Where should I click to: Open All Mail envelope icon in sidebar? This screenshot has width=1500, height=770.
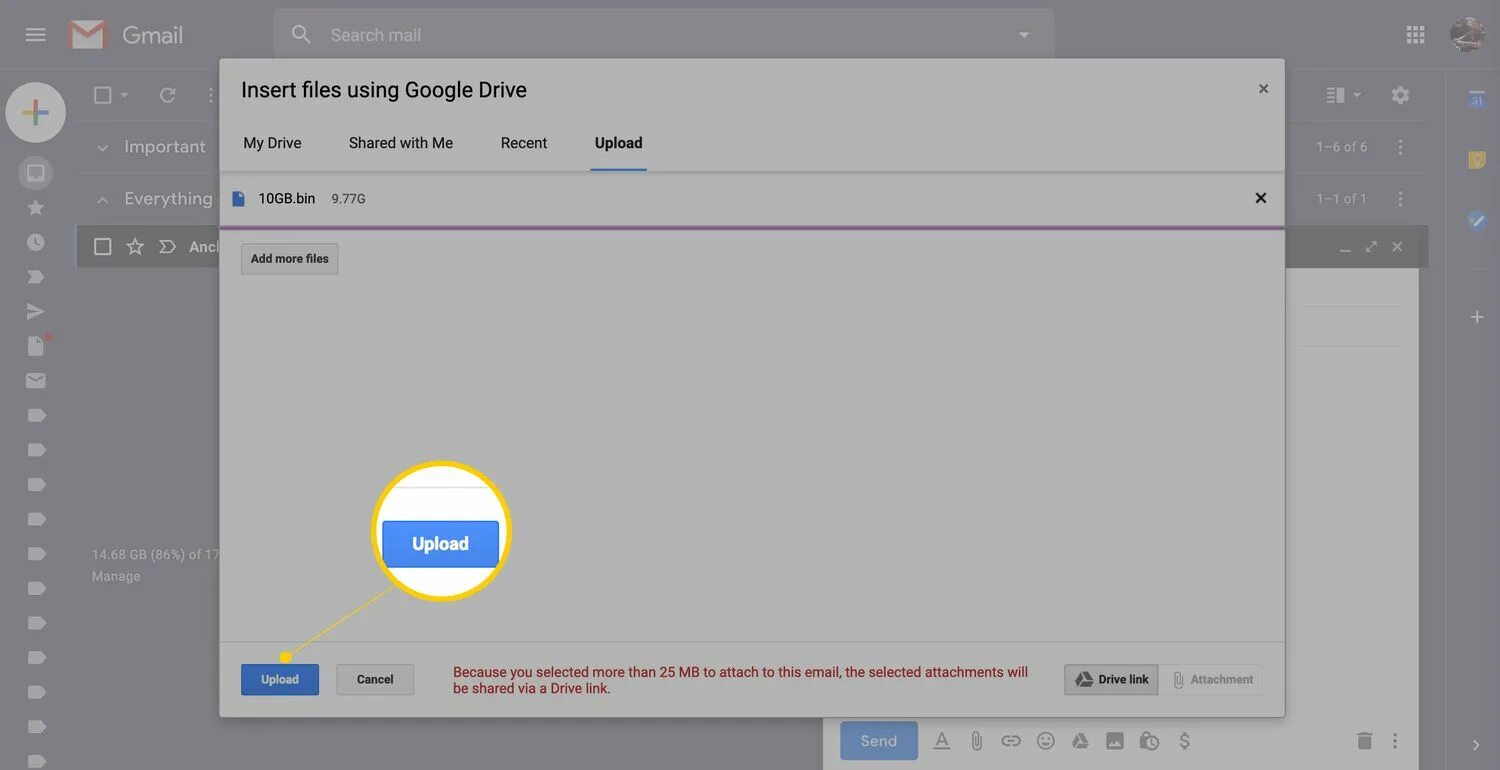point(36,380)
